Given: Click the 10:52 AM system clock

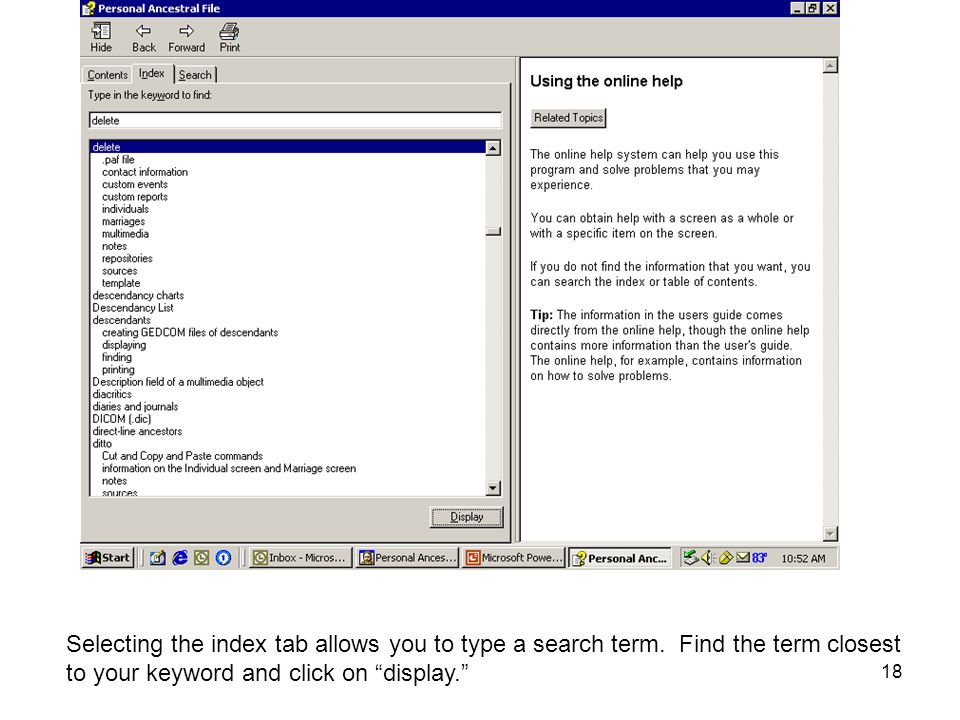Looking at the screenshot, I should 803,558.
